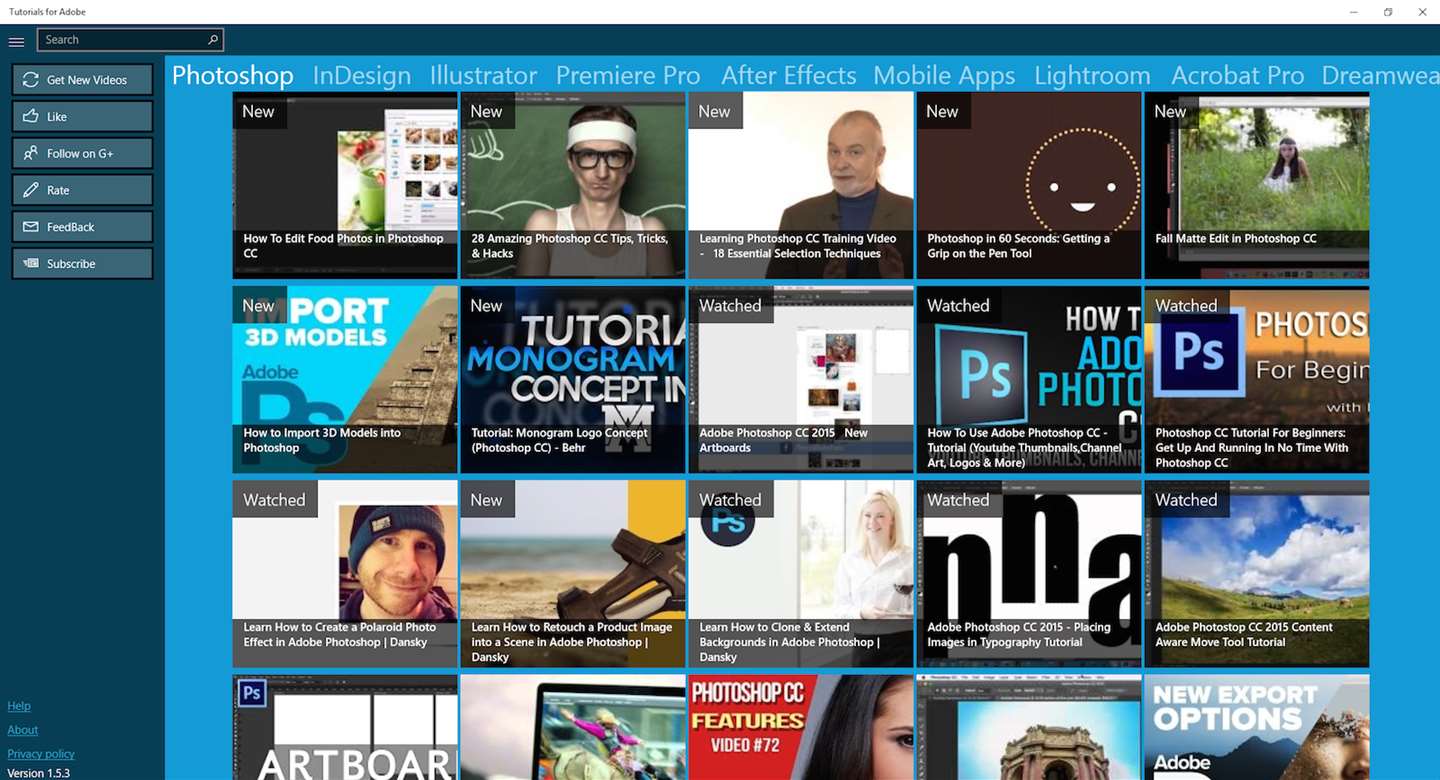Viewport: 1440px width, 780px height.
Task: Open Youtube Thumbnails, Channel Art tutorial video
Action: 1029,380
